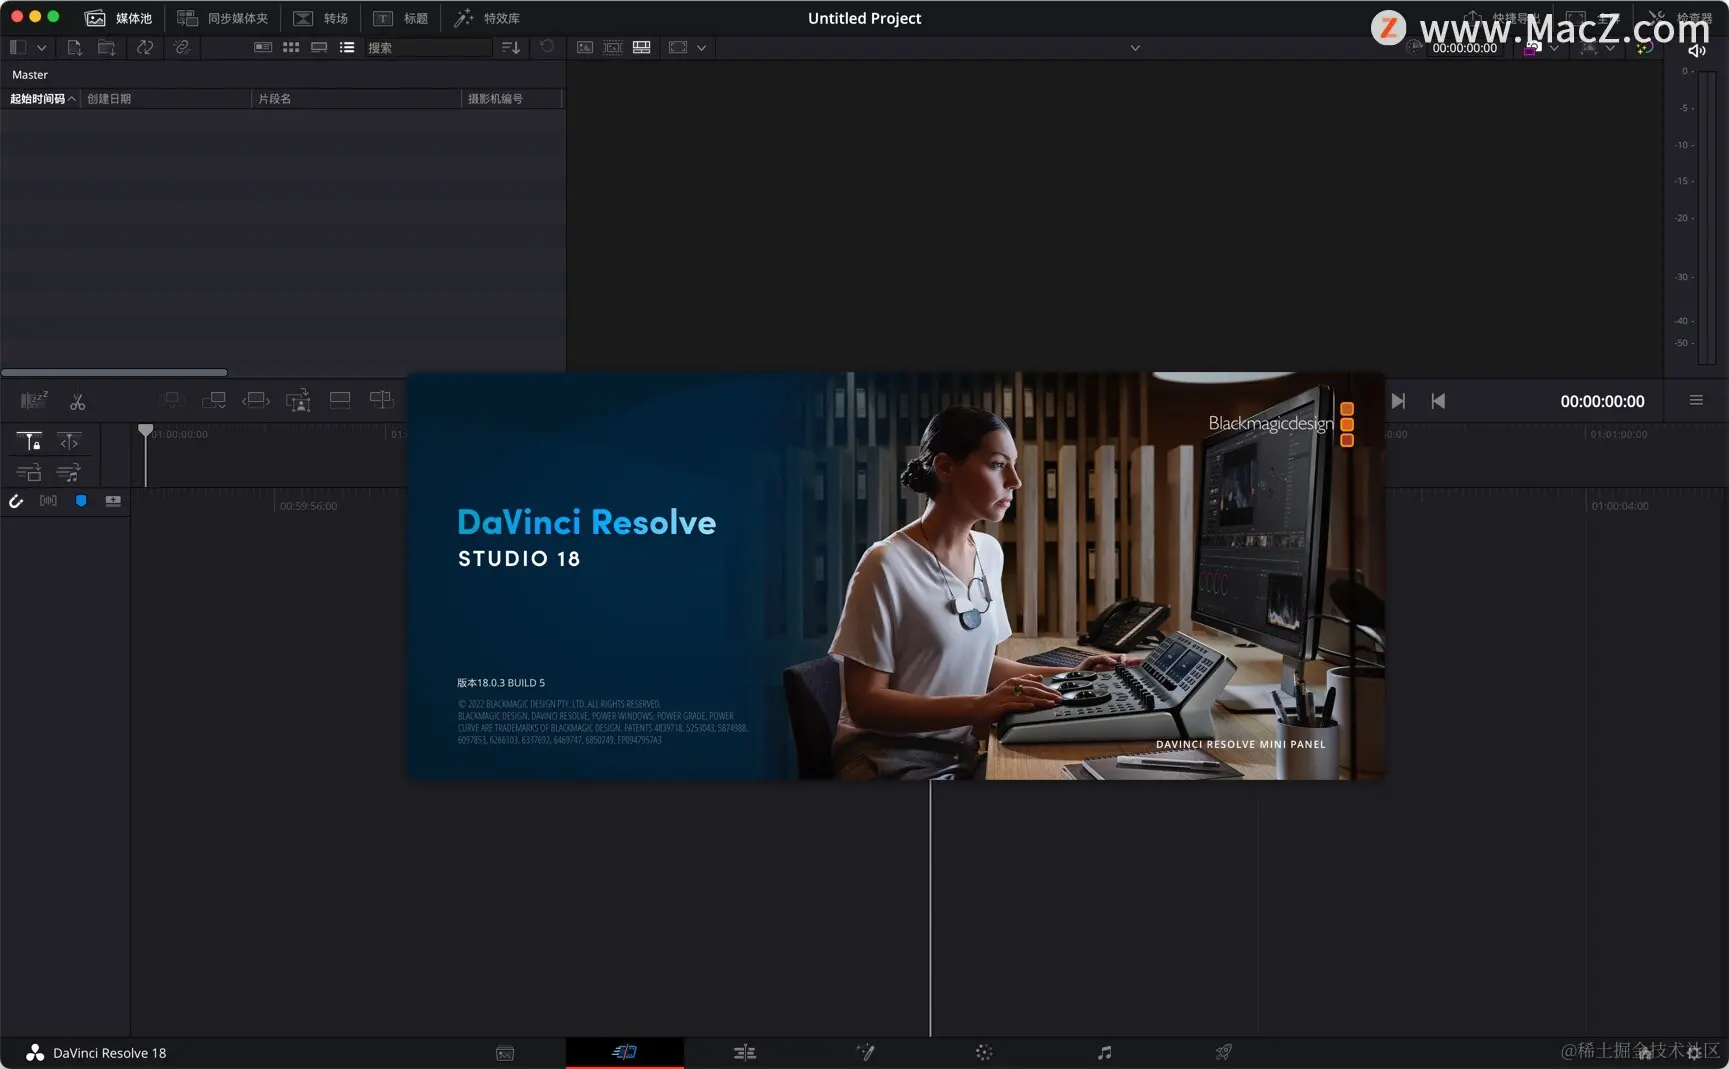Open the timeline selector dropdown above viewer
This screenshot has height=1069, width=1729.
(1135, 47)
